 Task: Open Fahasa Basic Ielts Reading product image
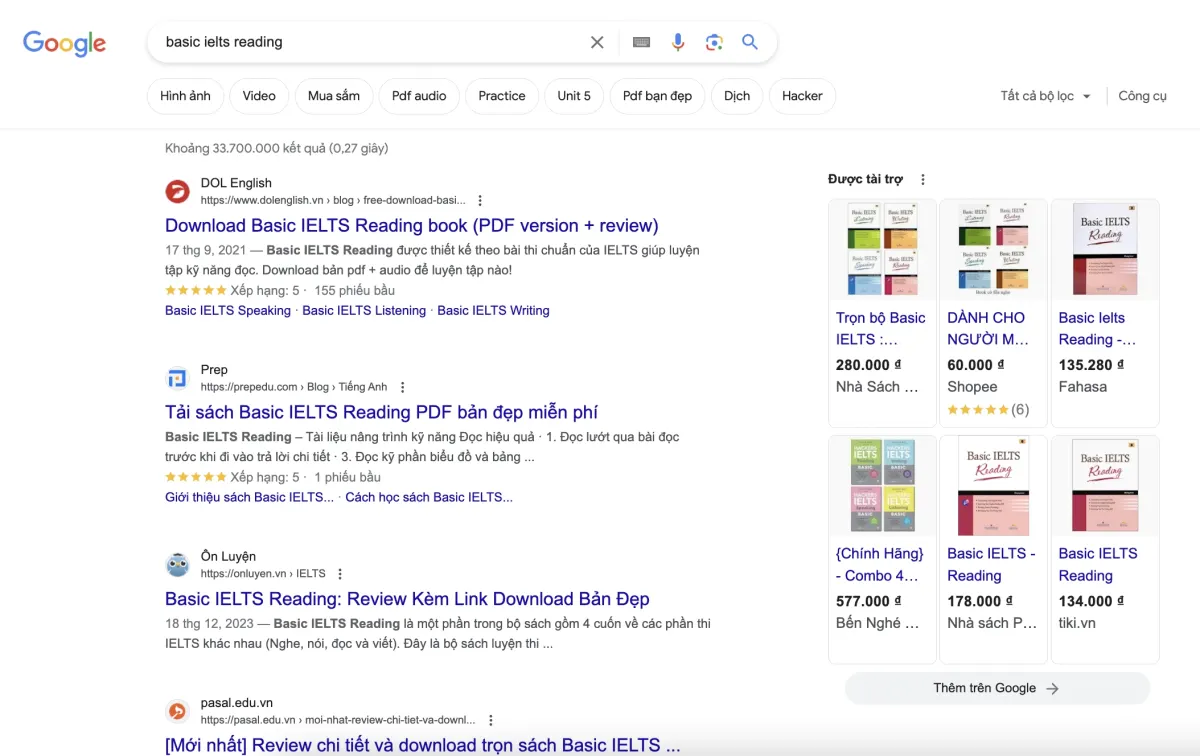pyautogui.click(x=1105, y=249)
